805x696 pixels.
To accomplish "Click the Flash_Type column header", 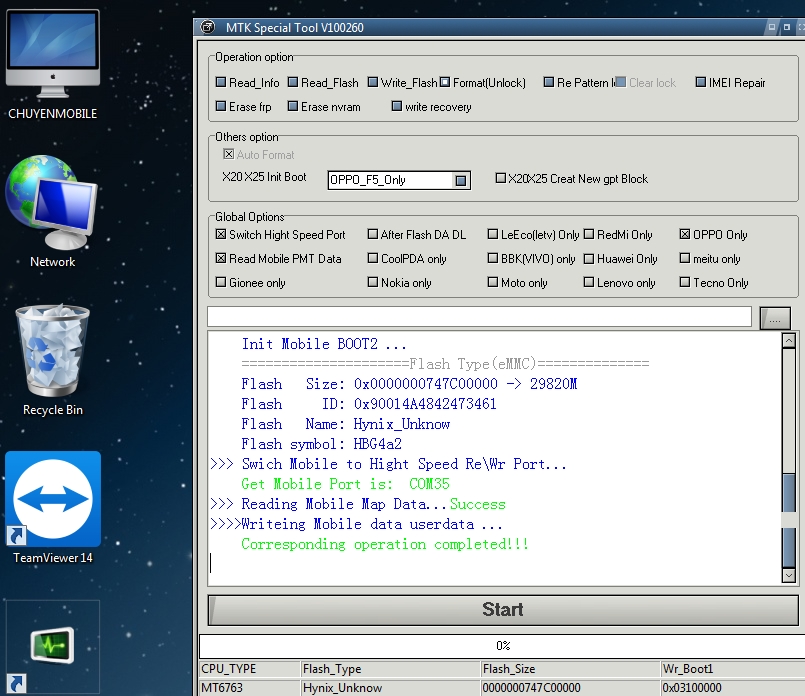I will pyautogui.click(x=390, y=669).
